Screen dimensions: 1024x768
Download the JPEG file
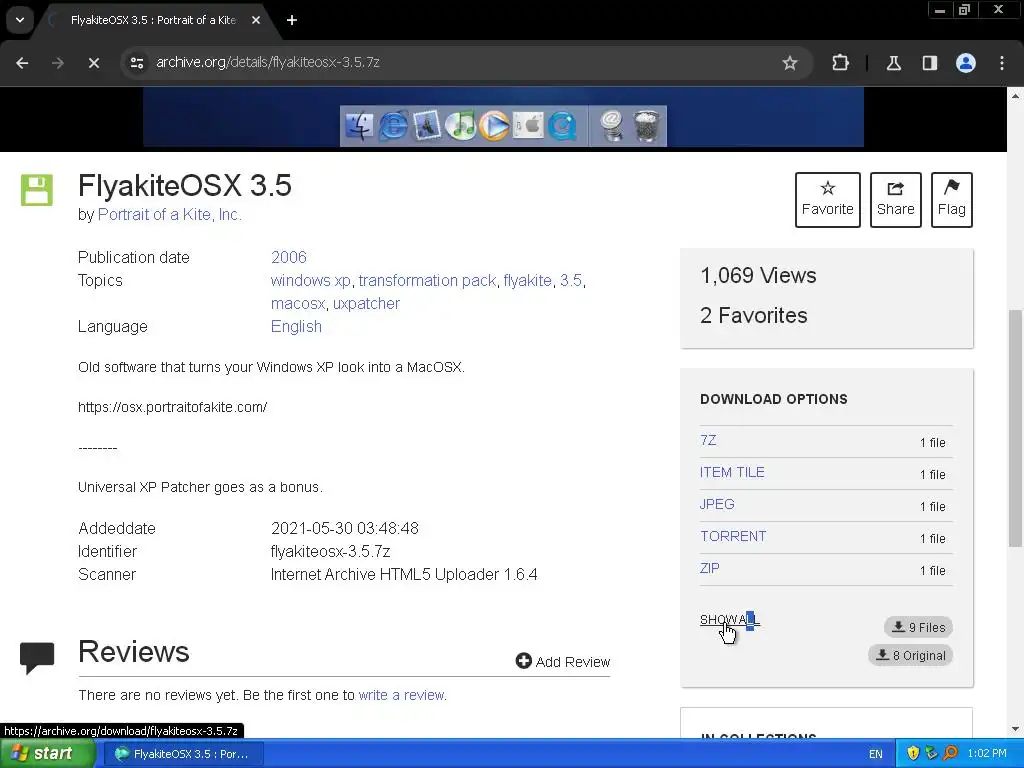coord(717,504)
